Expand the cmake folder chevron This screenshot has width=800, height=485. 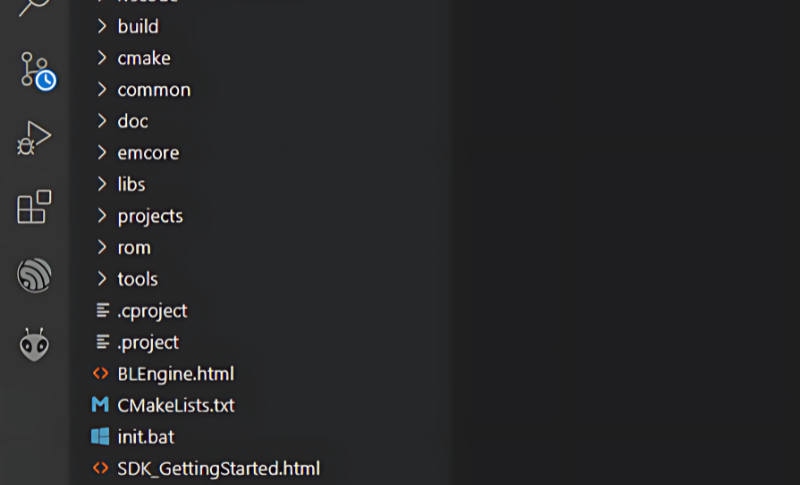click(101, 58)
